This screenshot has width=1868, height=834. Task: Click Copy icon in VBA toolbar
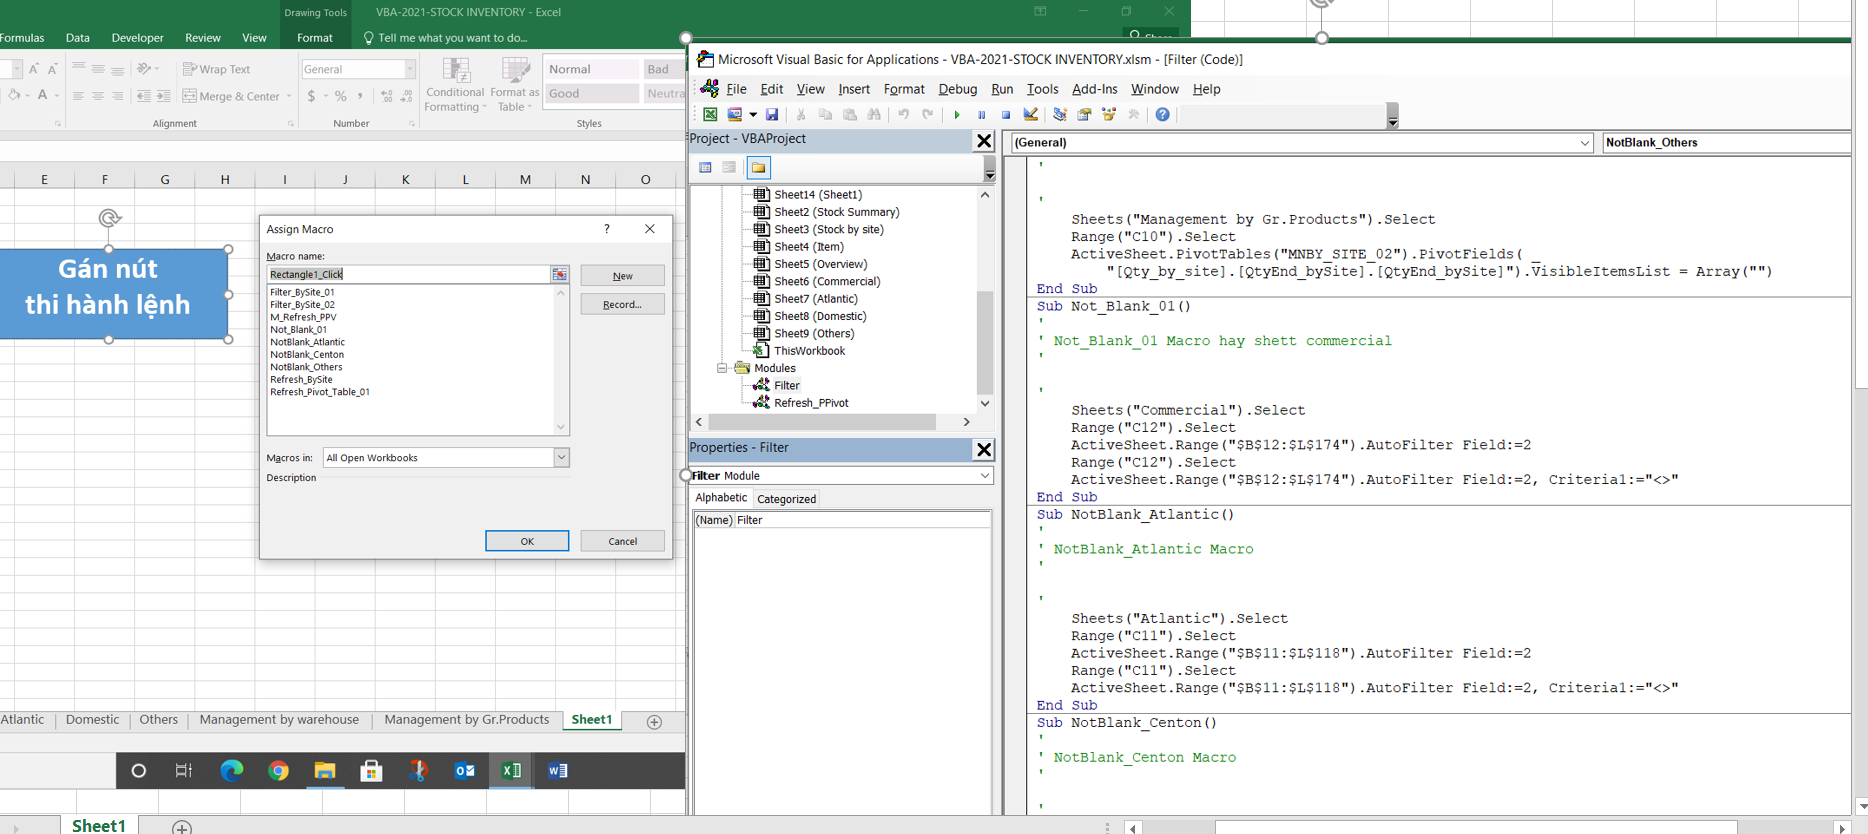[x=825, y=115]
